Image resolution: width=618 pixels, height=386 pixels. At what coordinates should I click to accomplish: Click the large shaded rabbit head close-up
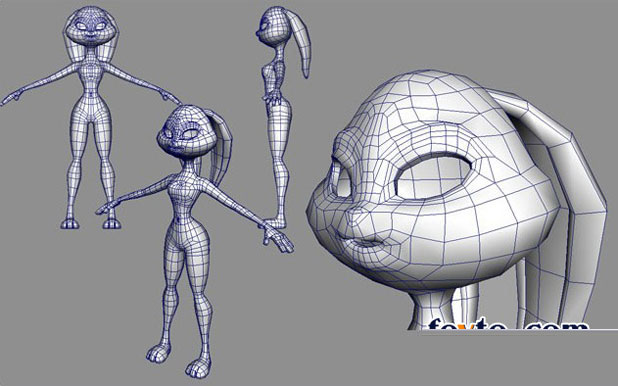pyautogui.click(x=457, y=200)
